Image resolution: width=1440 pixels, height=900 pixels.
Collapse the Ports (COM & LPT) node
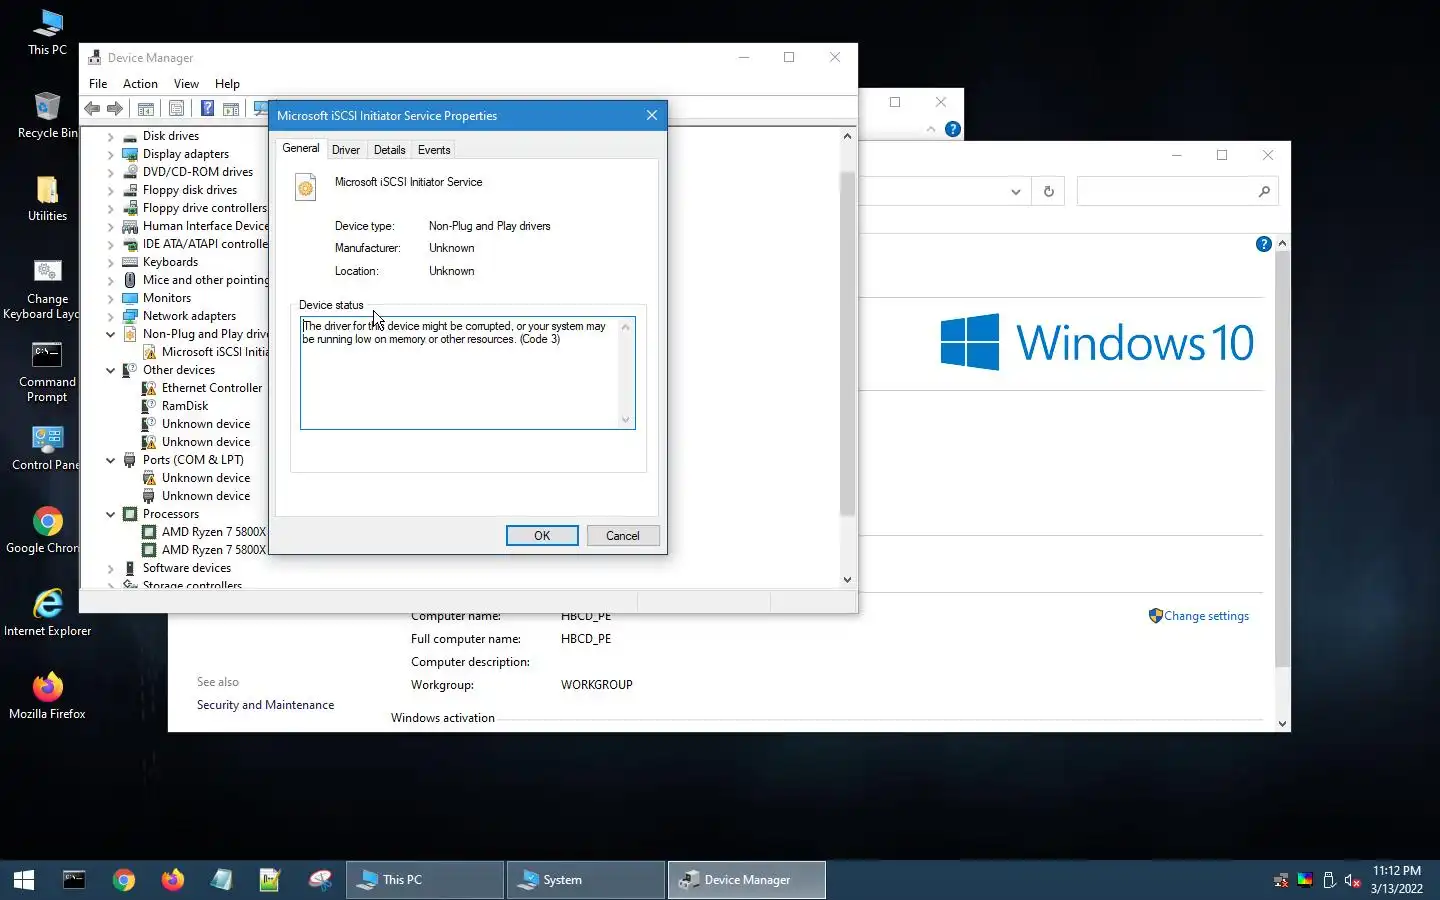[111, 460]
